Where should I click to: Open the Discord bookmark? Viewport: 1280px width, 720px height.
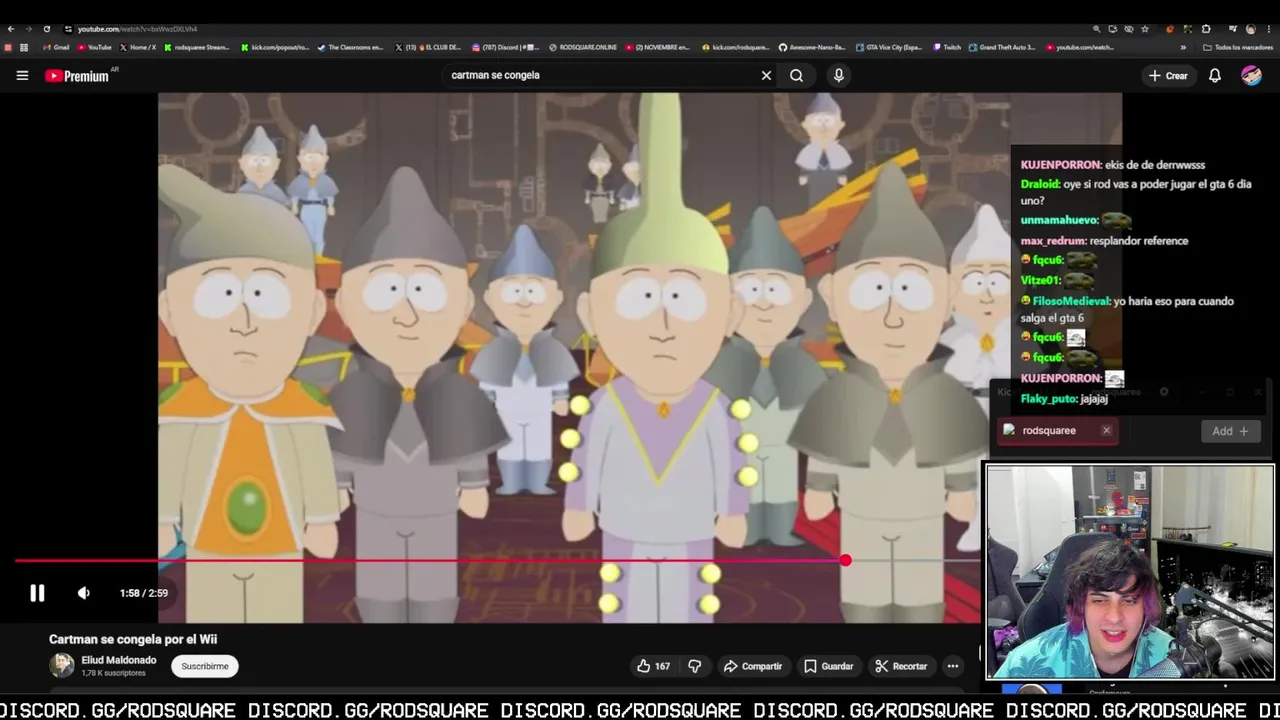506,47
